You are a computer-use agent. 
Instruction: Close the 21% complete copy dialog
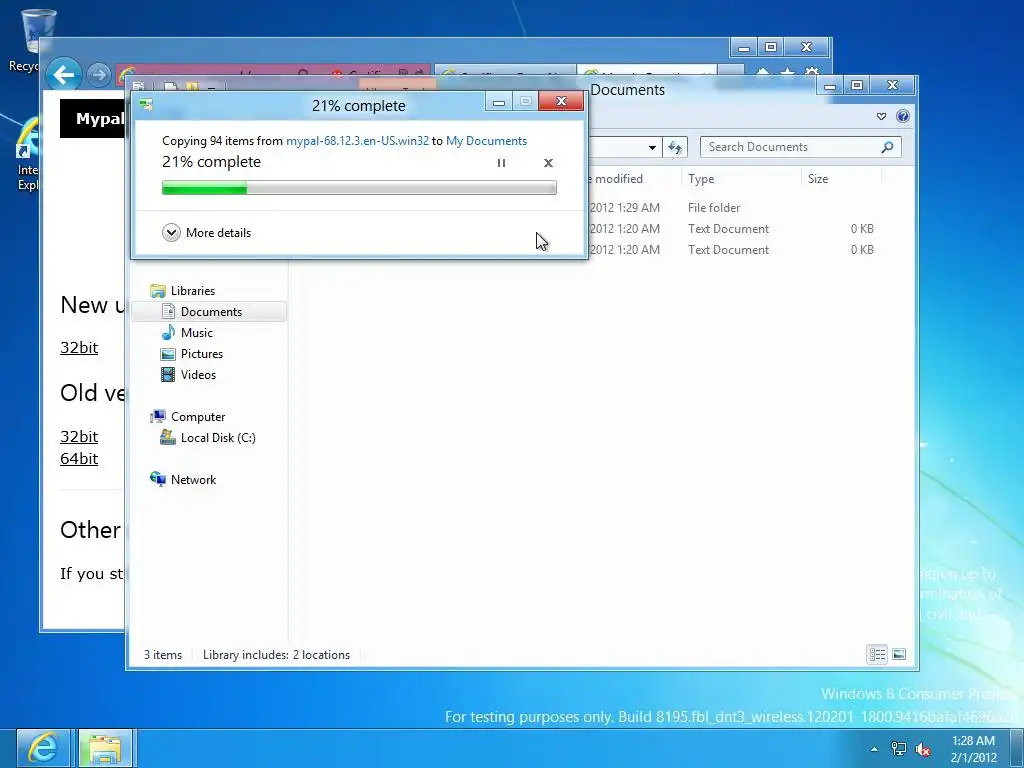(x=561, y=101)
